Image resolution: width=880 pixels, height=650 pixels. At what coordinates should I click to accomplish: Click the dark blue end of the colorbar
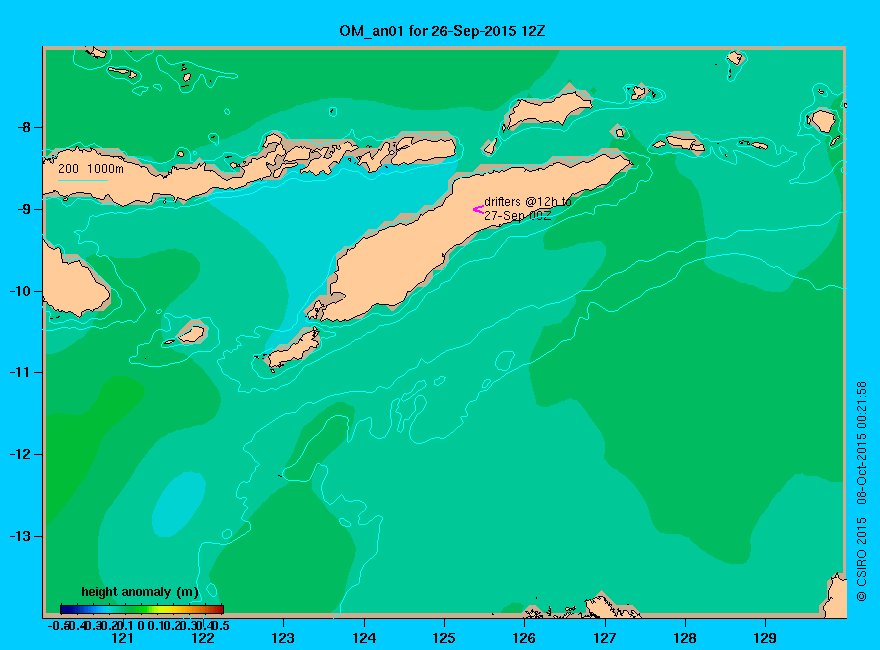click(65, 609)
